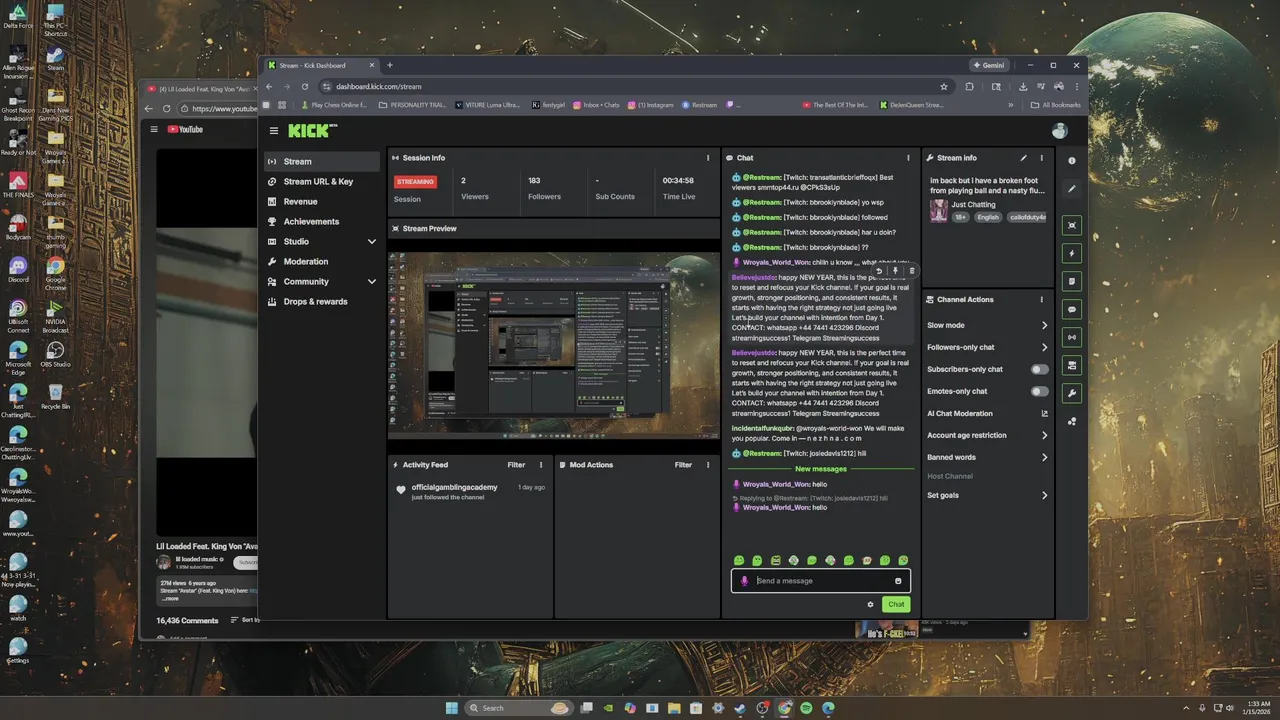Image resolution: width=1280 pixels, height=720 pixels.
Task: Open the Session Info panel options menu
Action: tap(708, 158)
